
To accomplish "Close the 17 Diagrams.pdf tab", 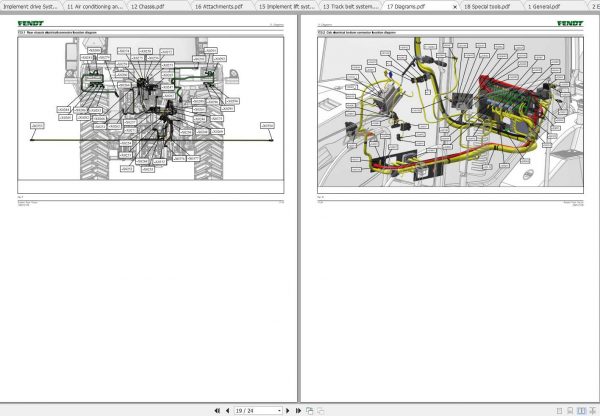I will 455,7.
